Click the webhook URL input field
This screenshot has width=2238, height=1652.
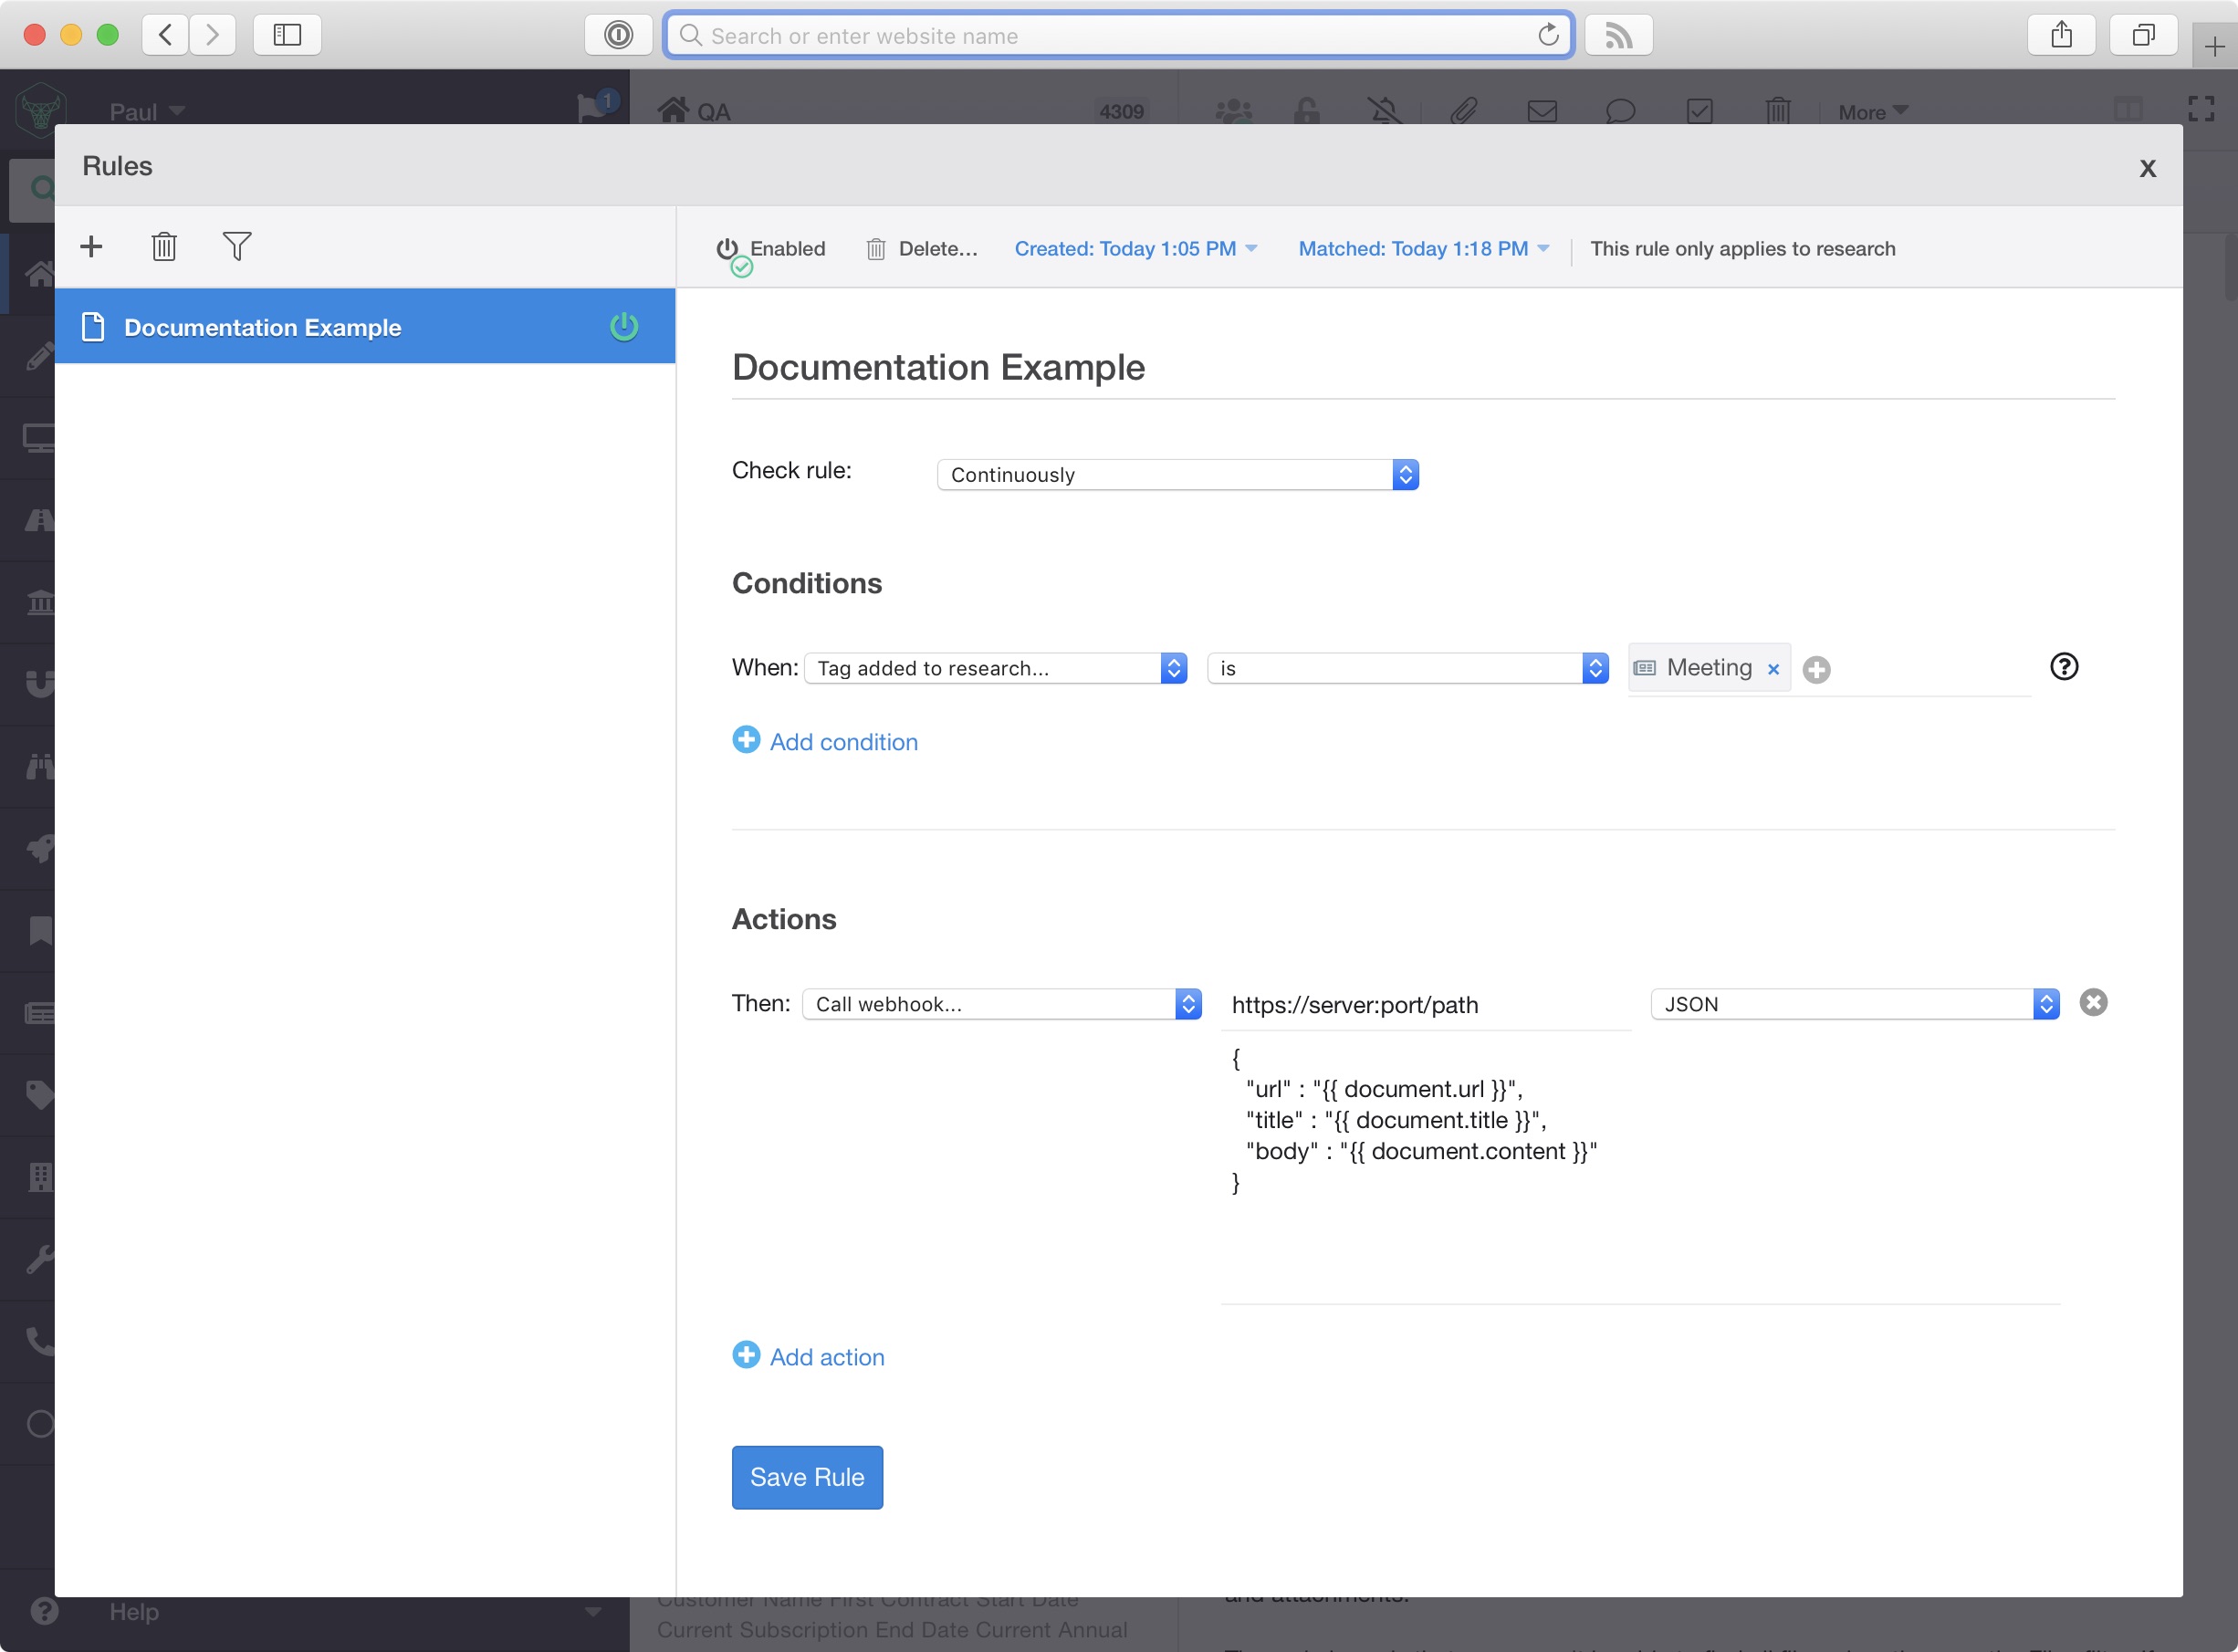pos(1424,1005)
